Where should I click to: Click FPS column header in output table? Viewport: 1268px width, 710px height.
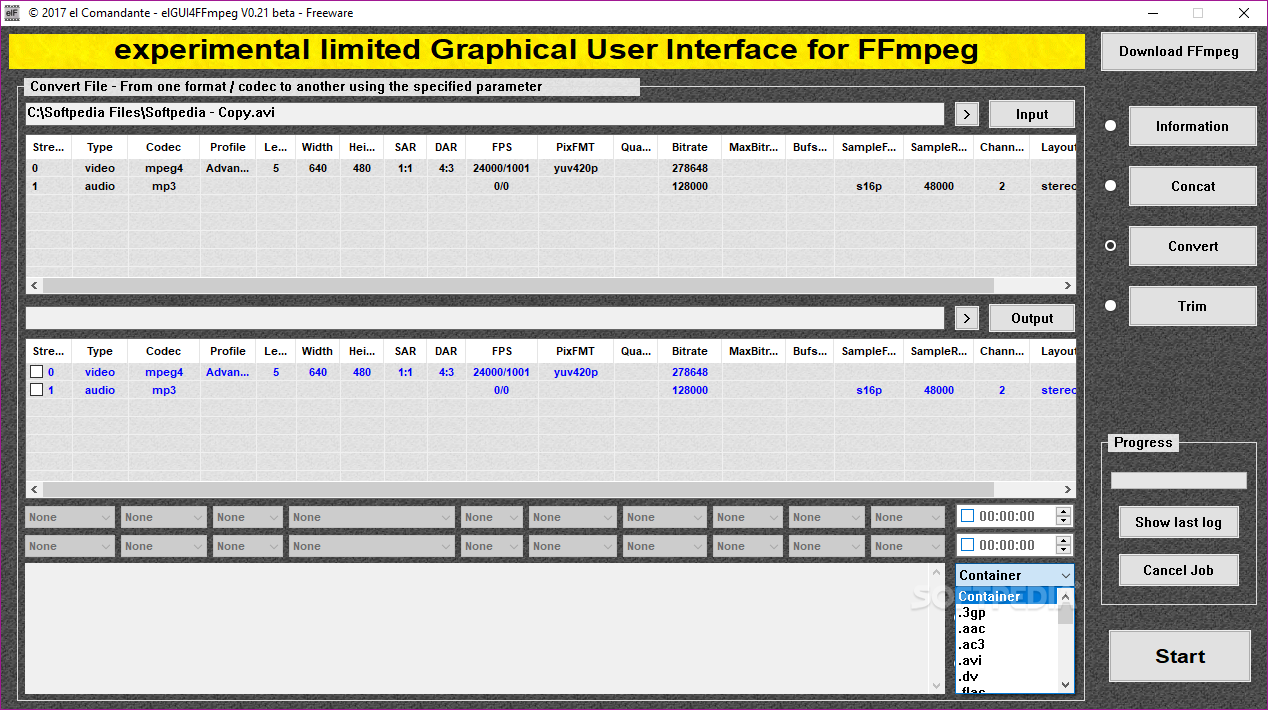(502, 351)
